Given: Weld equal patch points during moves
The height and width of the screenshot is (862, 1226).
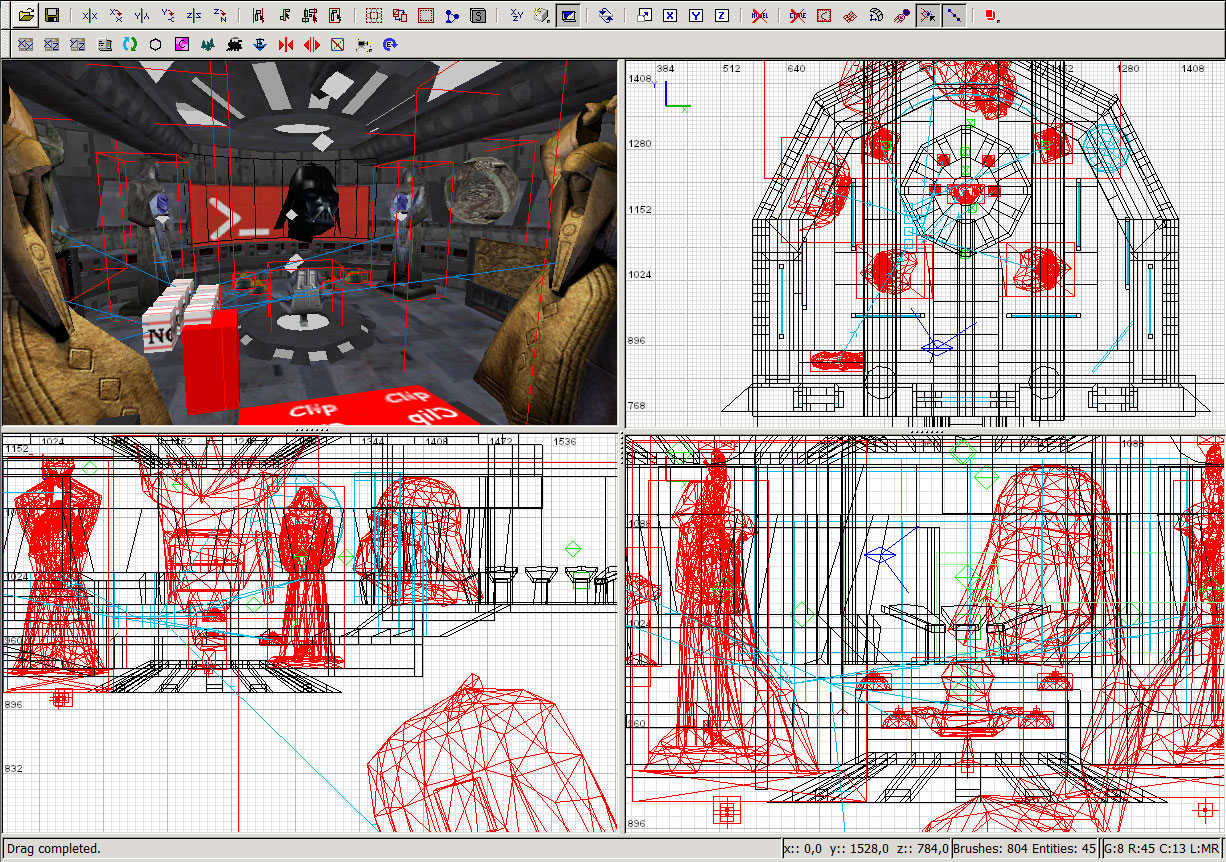Looking at the screenshot, I should click(902, 15).
